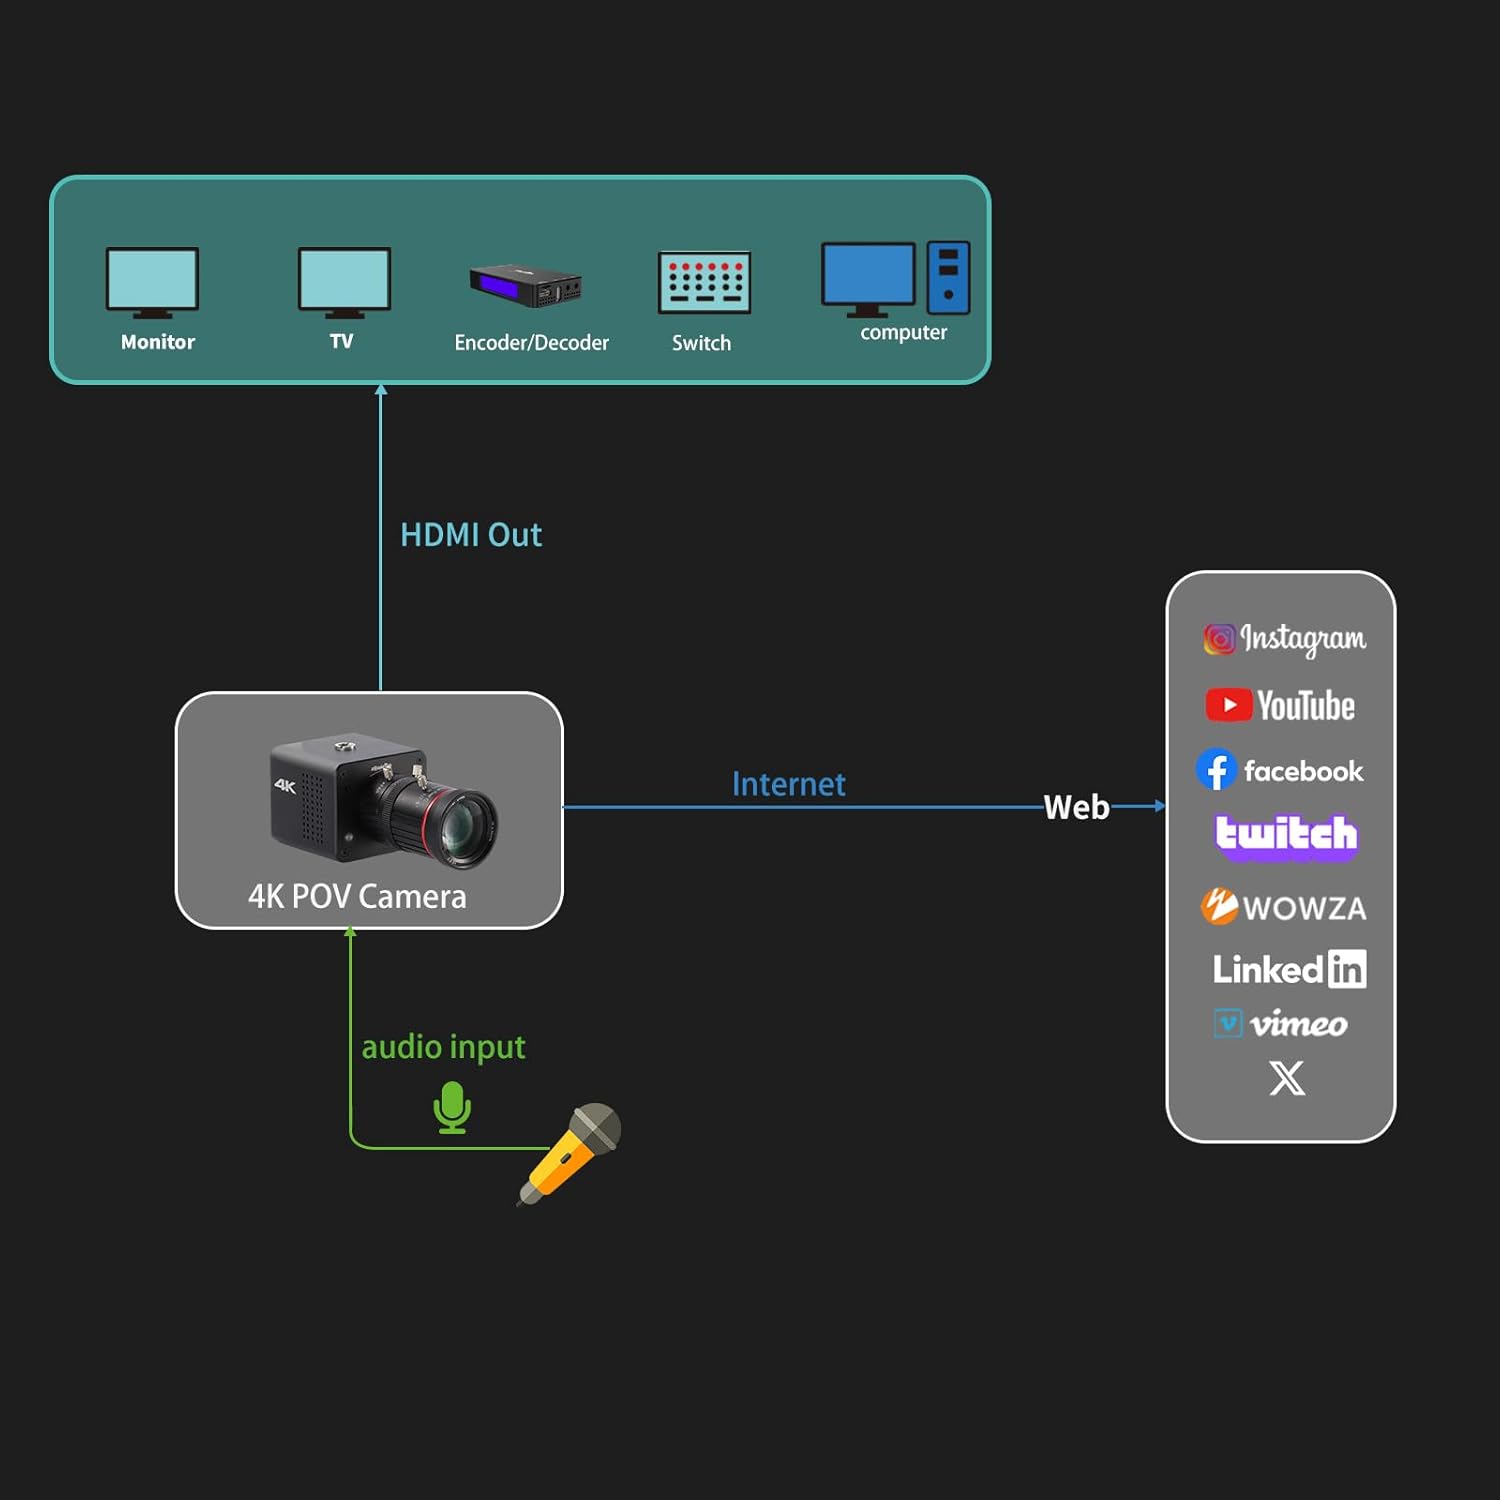Click the Vimeo logo
This screenshot has width=1500, height=1500.
tap(1281, 1024)
